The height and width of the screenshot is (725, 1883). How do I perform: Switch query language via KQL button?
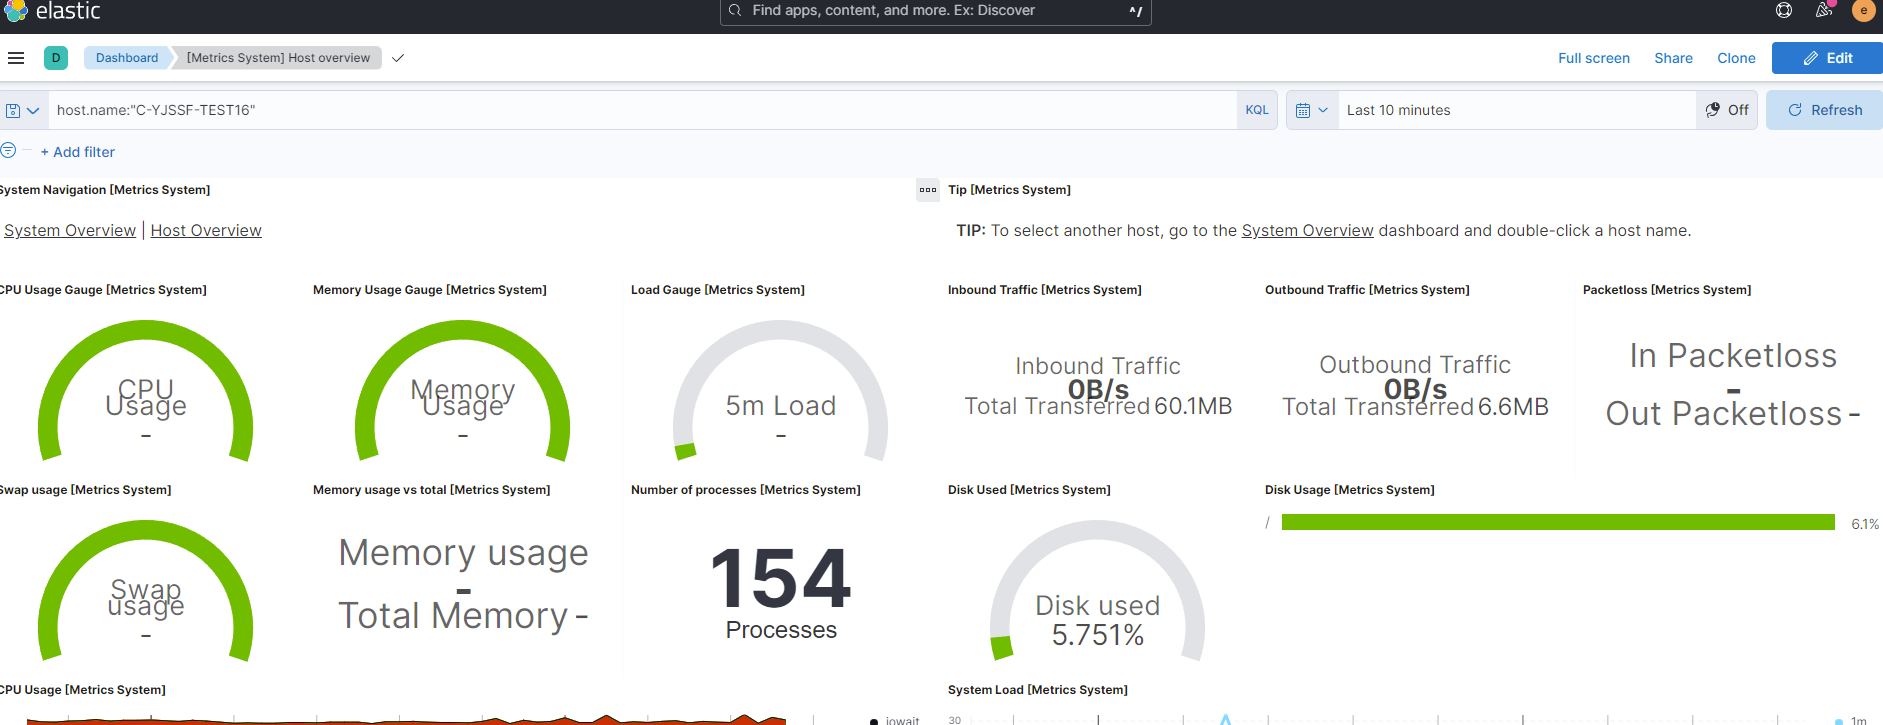point(1257,110)
